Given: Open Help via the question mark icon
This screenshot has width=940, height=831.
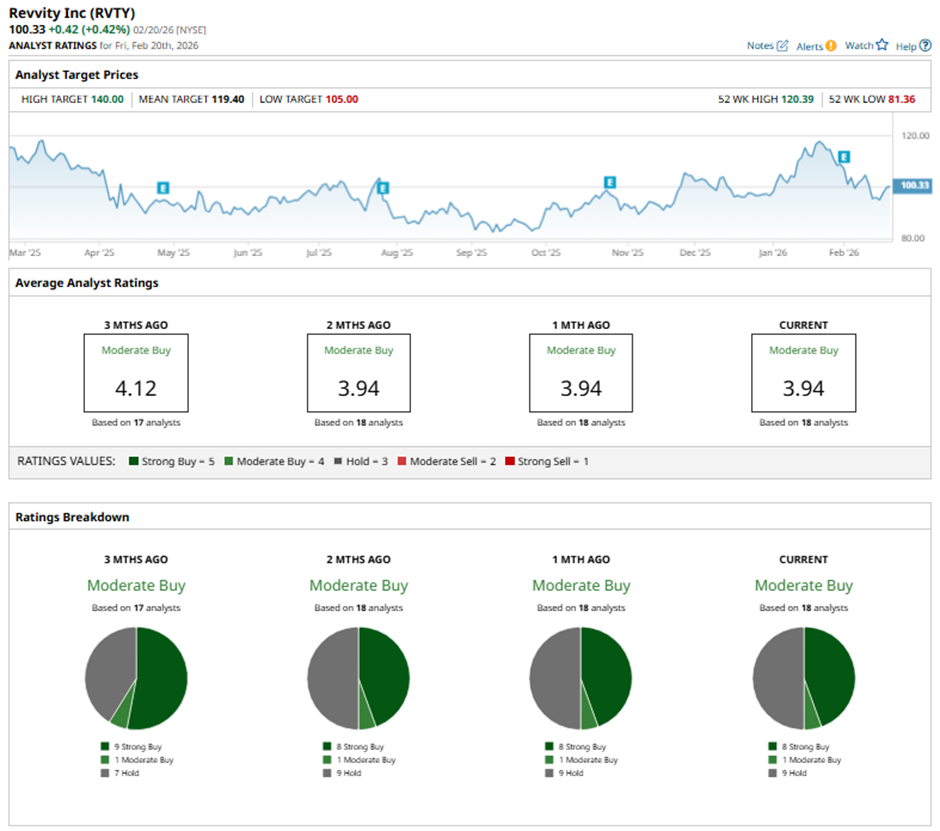Looking at the screenshot, I should tap(925, 46).
